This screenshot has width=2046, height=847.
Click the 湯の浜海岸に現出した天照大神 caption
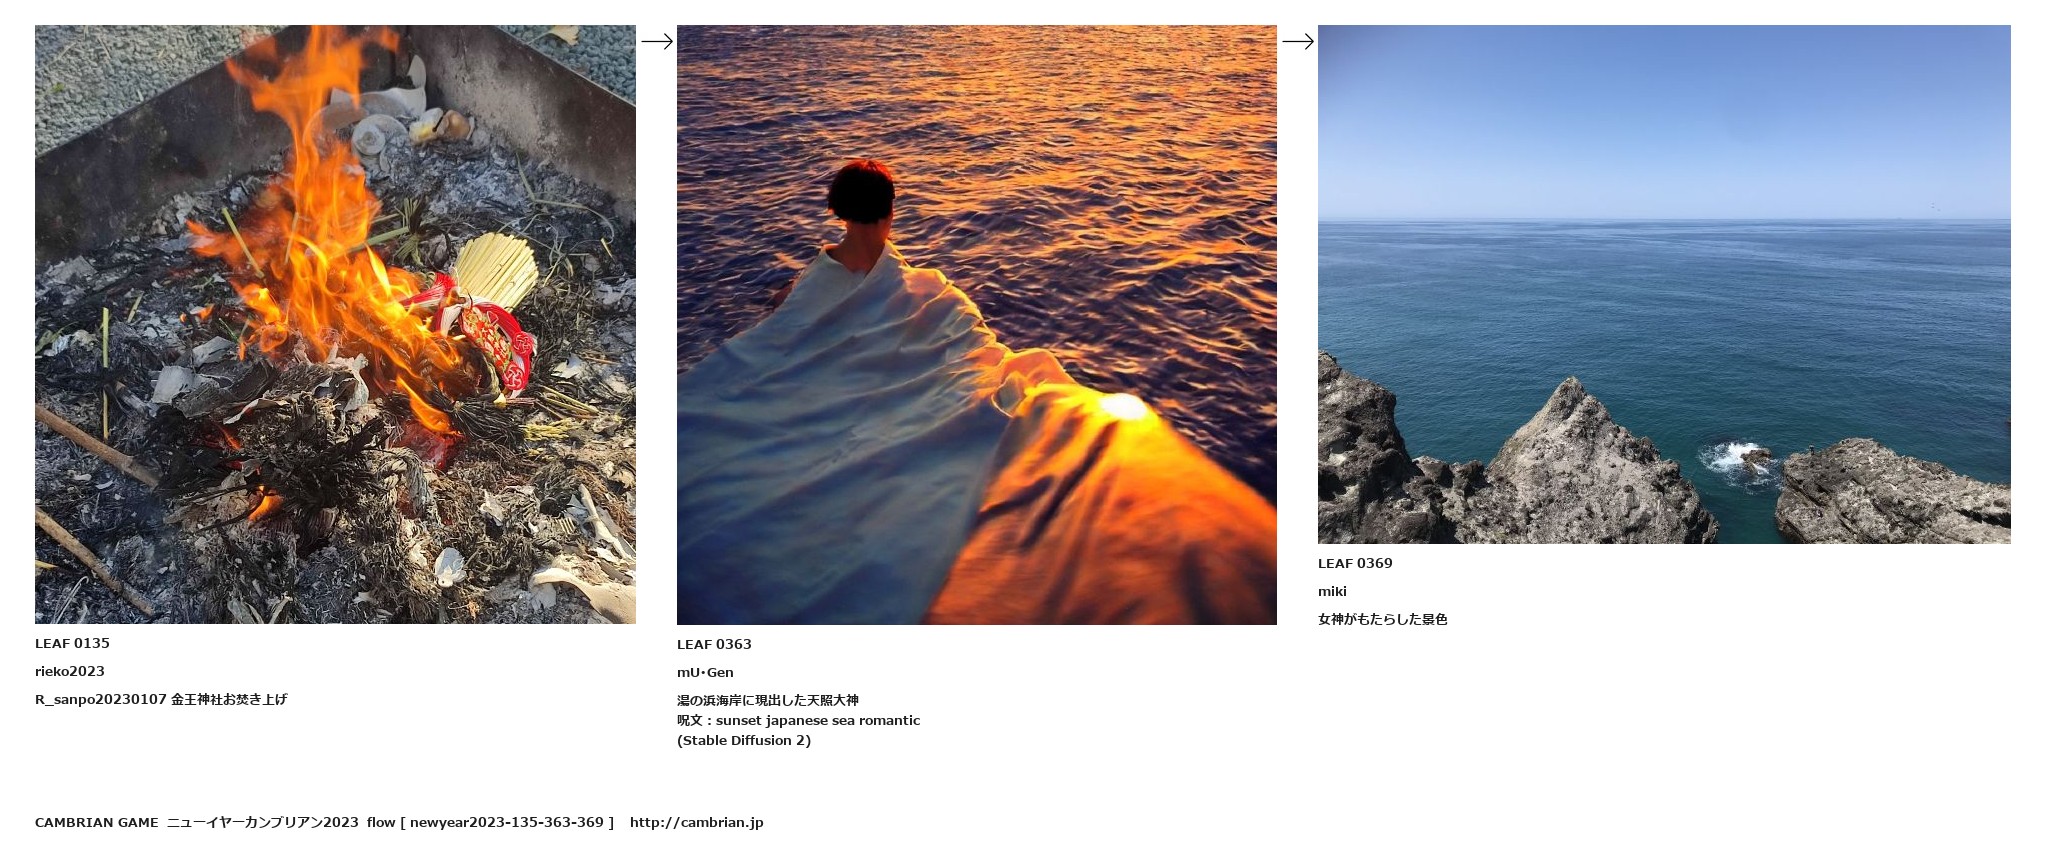coord(768,700)
